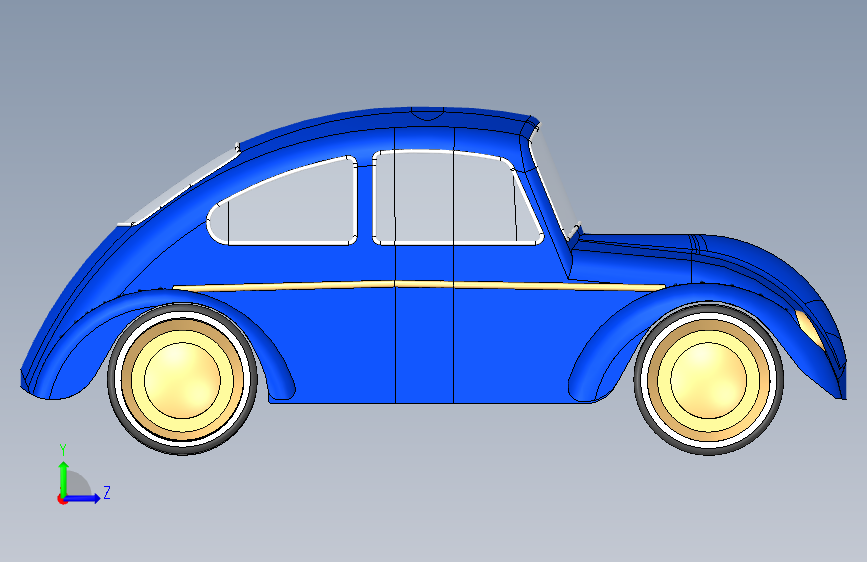Pick the rear side quarter window glass
Image resolution: width=867 pixels, height=562 pixels.
click(x=288, y=205)
